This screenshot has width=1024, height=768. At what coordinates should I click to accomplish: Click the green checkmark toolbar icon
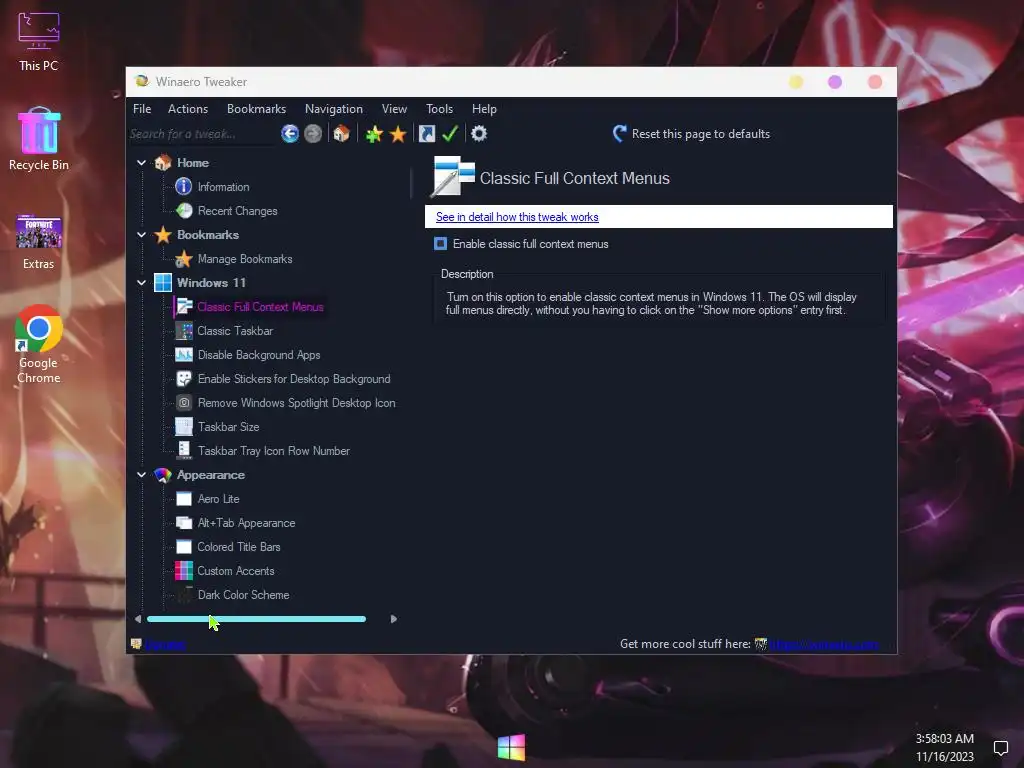(450, 134)
